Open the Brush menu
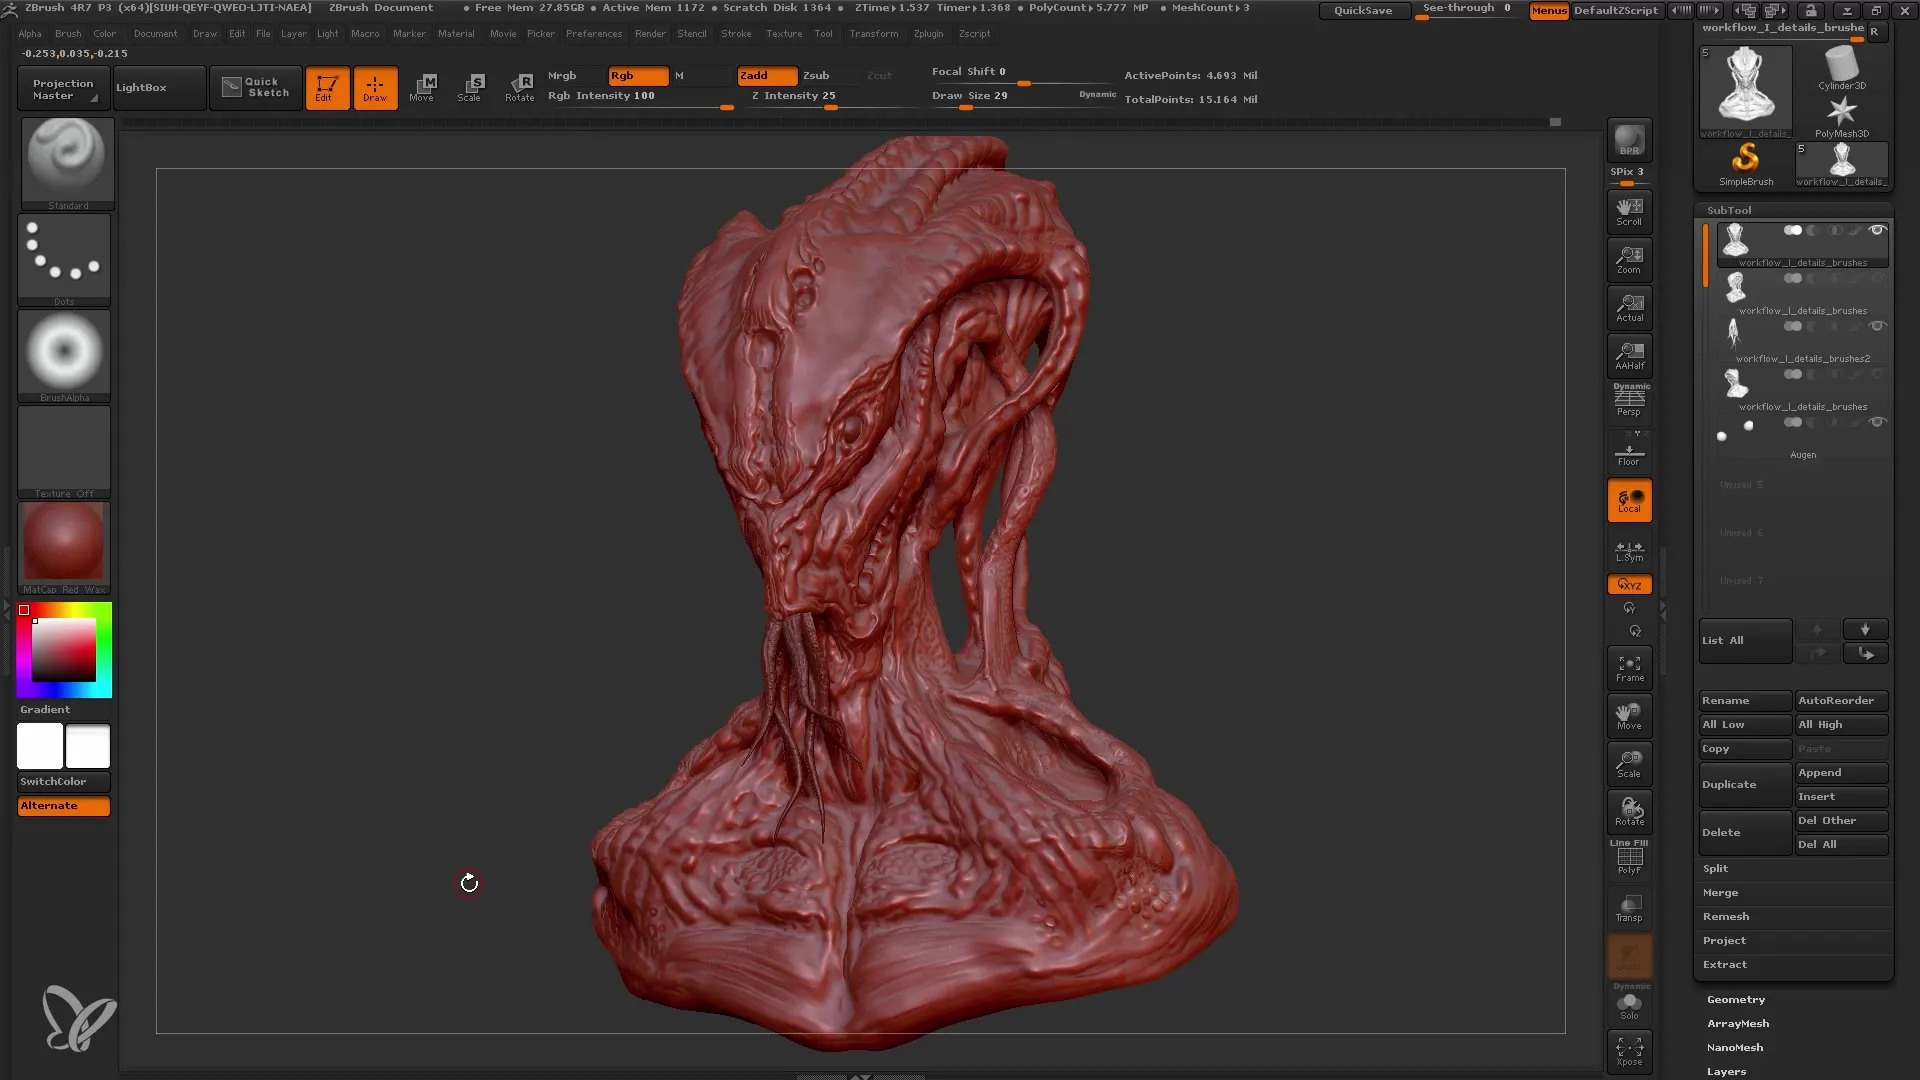 pos(68,34)
